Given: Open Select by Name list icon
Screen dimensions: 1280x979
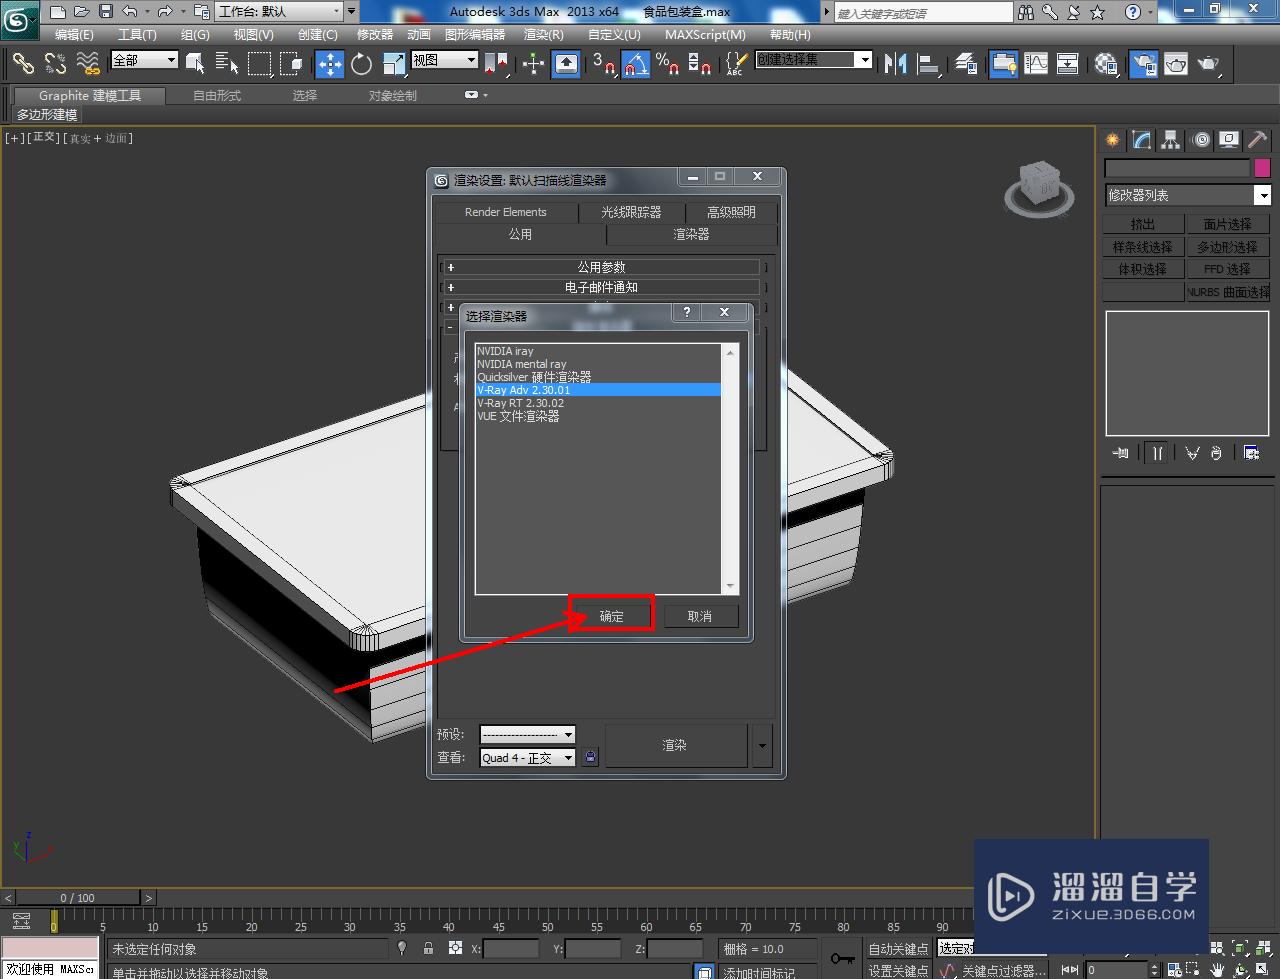Looking at the screenshot, I should (227, 64).
